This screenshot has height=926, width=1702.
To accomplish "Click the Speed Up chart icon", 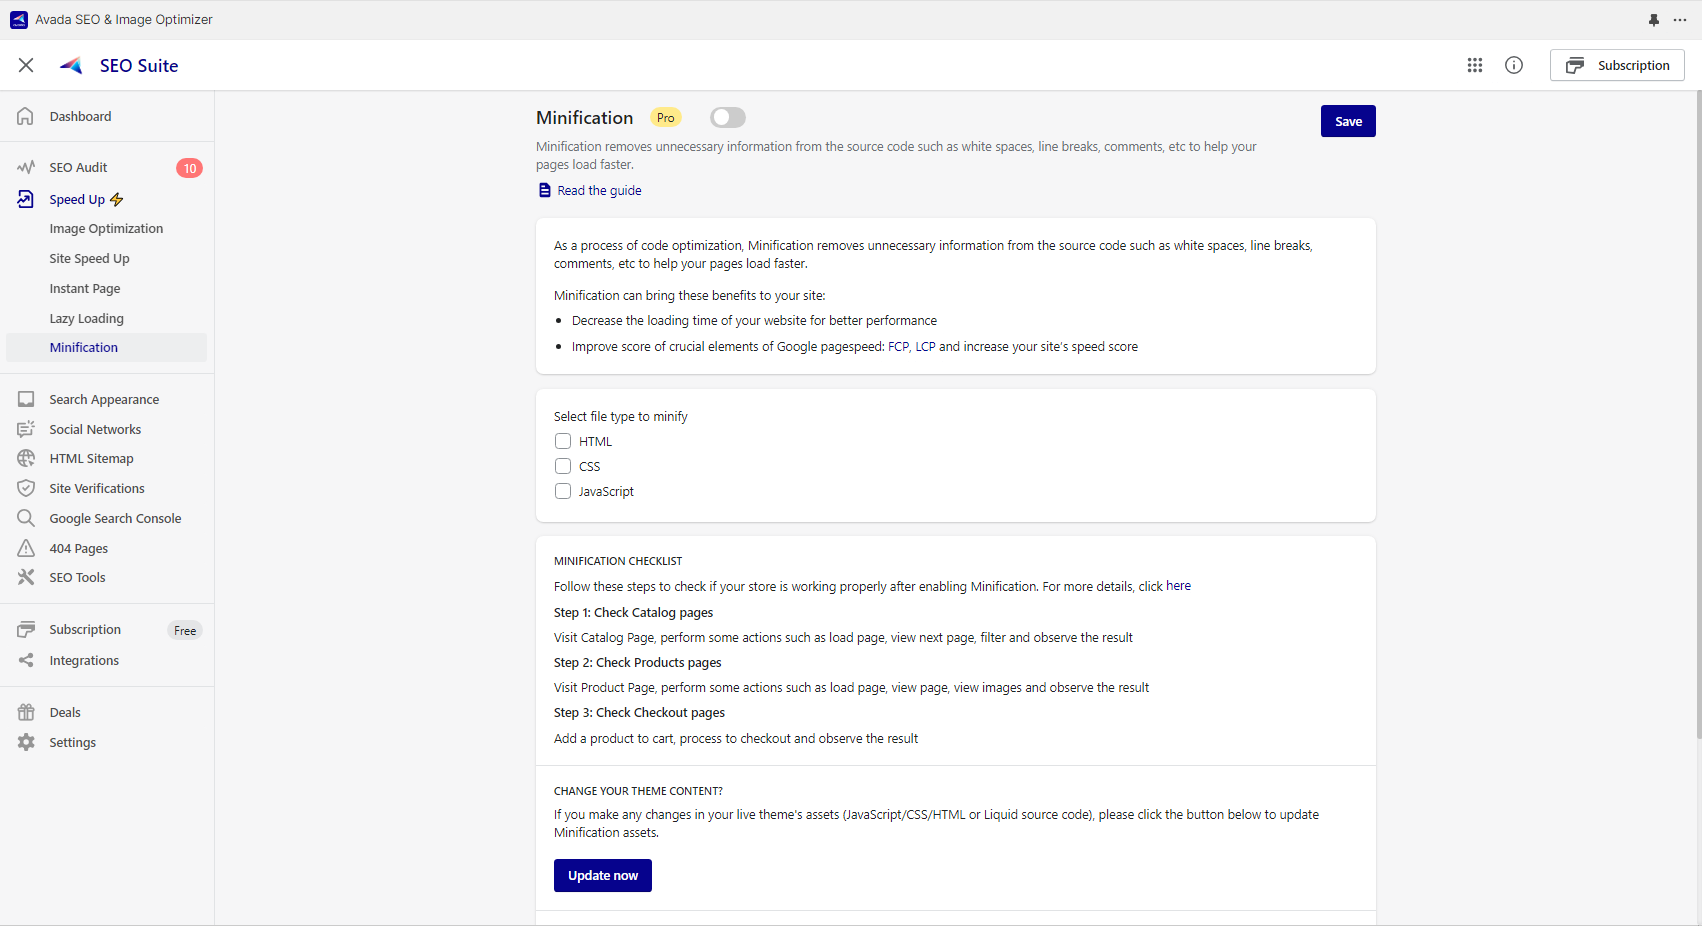I will point(26,199).
